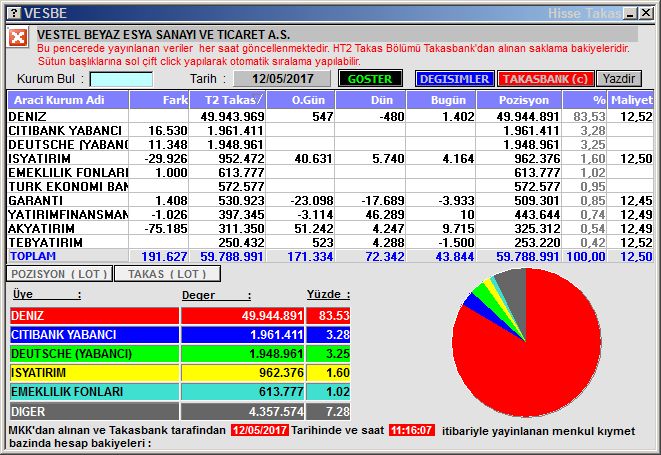Click the question mark help icon
The height and width of the screenshot is (455, 661).
click(13, 13)
